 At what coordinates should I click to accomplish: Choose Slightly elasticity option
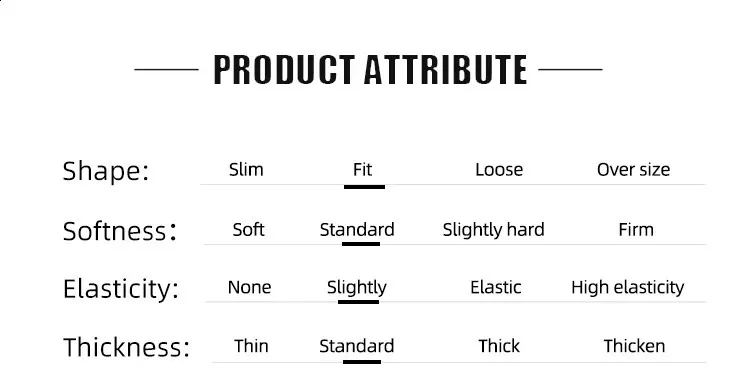pyautogui.click(x=356, y=287)
